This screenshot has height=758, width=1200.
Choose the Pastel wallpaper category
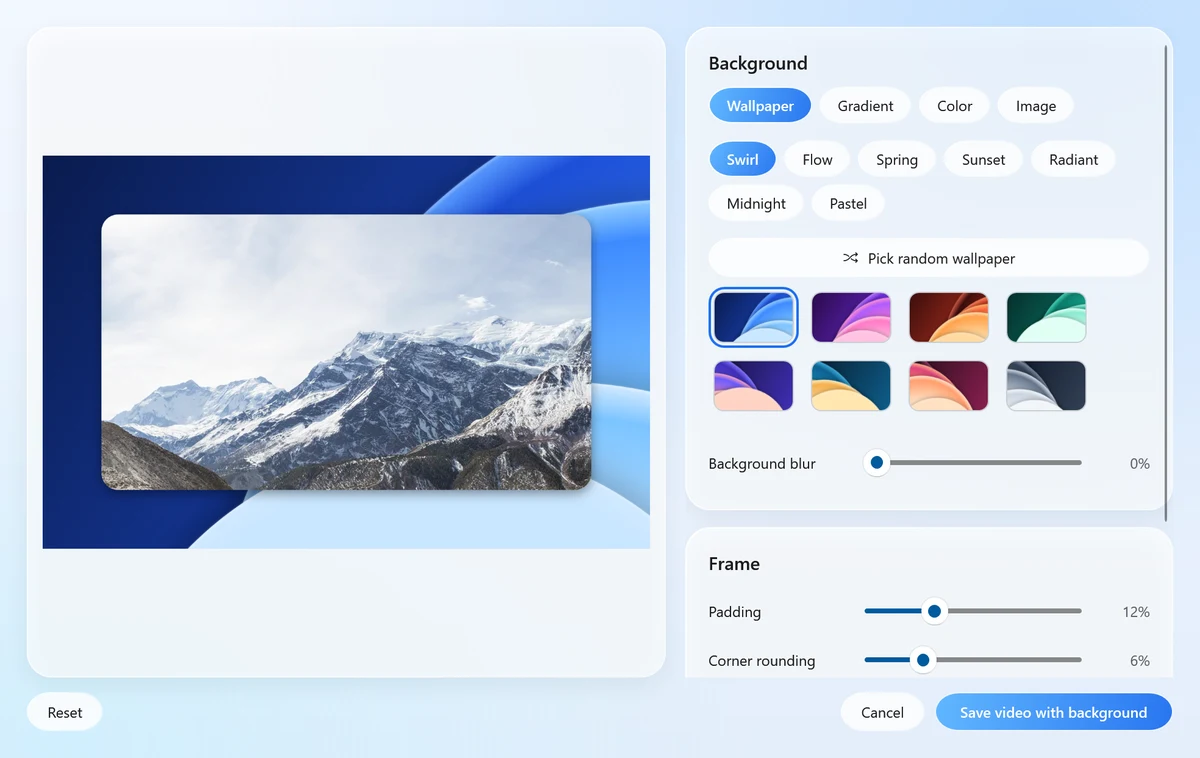pos(847,203)
